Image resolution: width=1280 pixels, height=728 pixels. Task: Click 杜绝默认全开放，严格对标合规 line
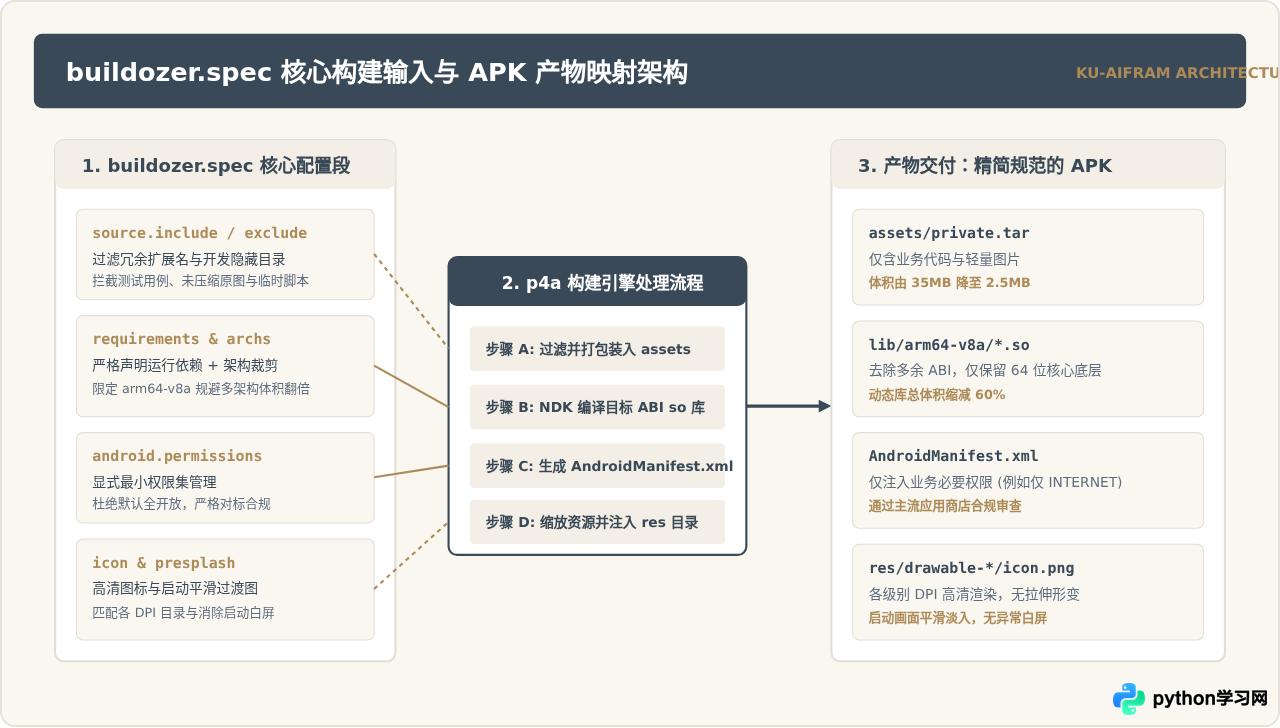[181, 504]
